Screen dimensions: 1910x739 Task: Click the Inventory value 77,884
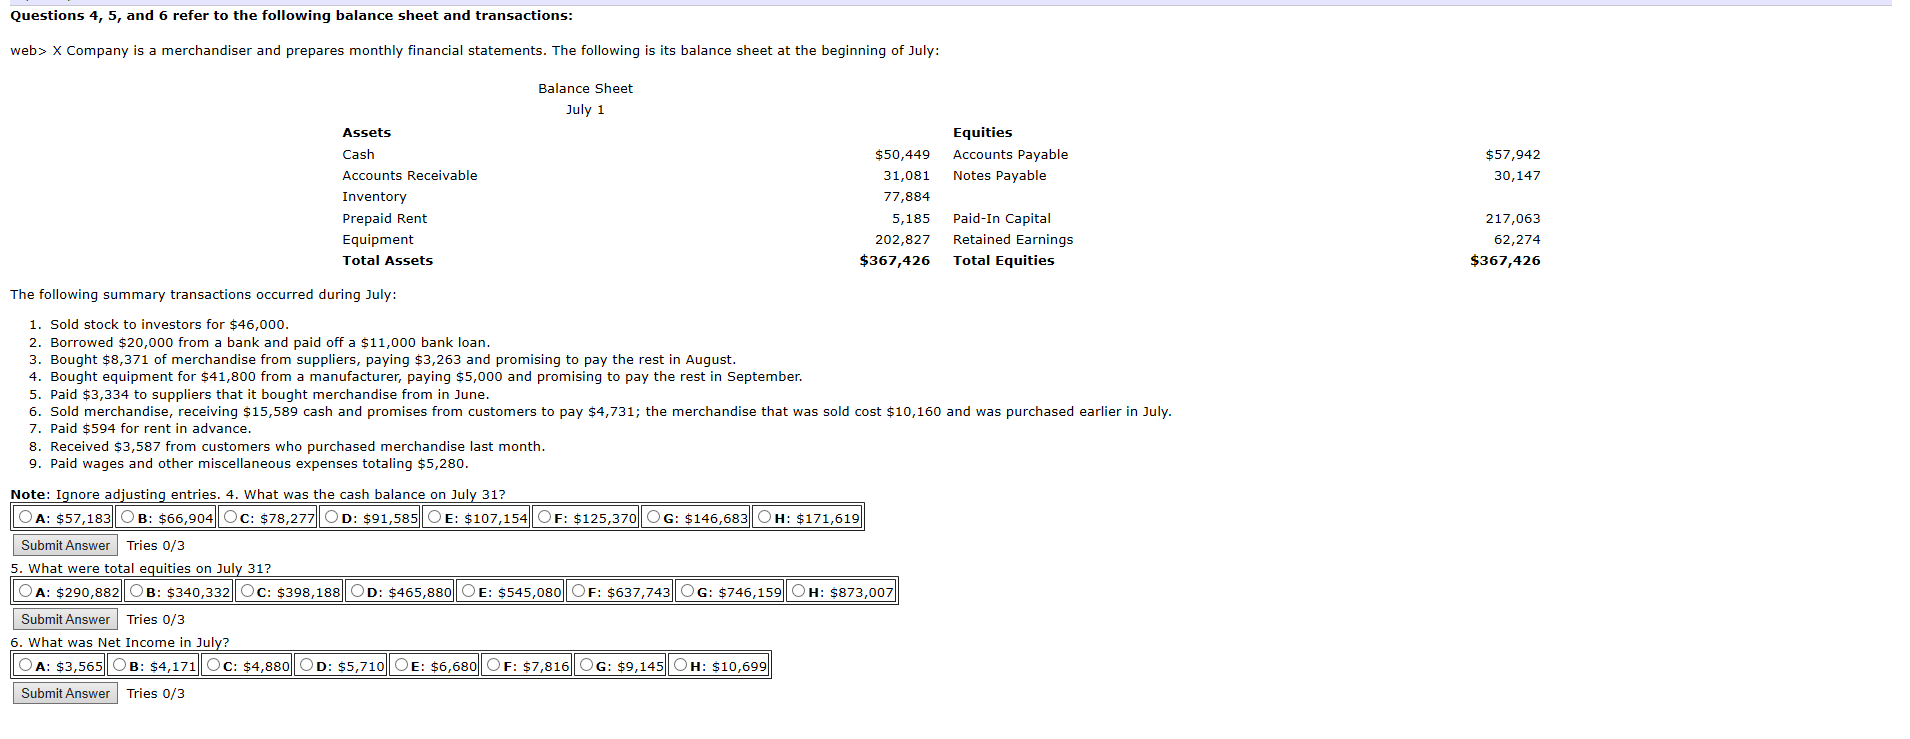(906, 197)
